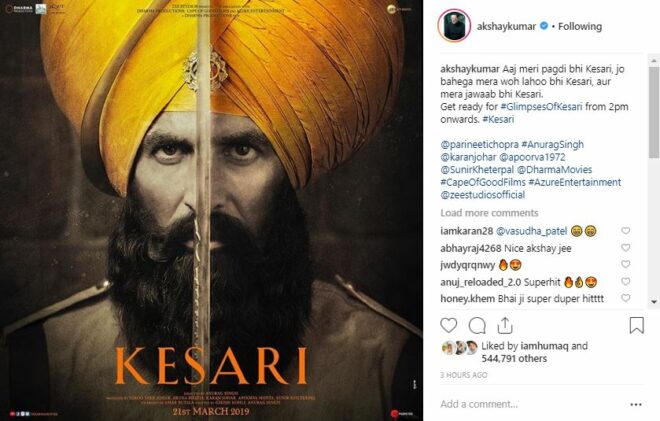Like the post with the heart icon

pyautogui.click(x=449, y=325)
